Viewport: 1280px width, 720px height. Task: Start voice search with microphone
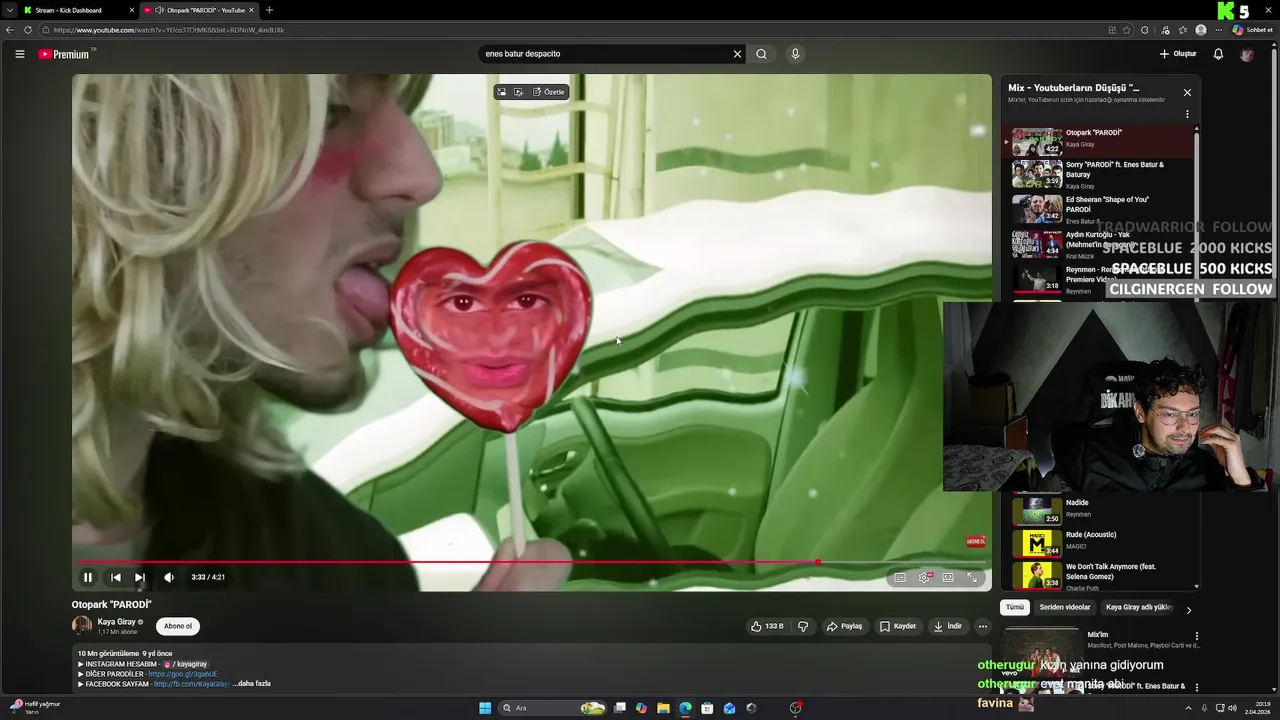coord(795,54)
